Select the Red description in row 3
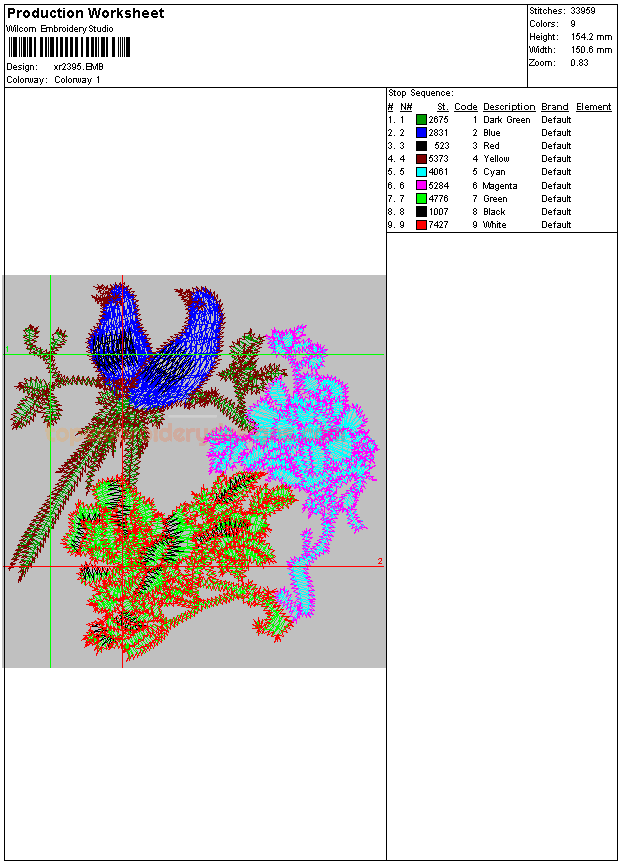This screenshot has height=861, width=620. [x=491, y=146]
